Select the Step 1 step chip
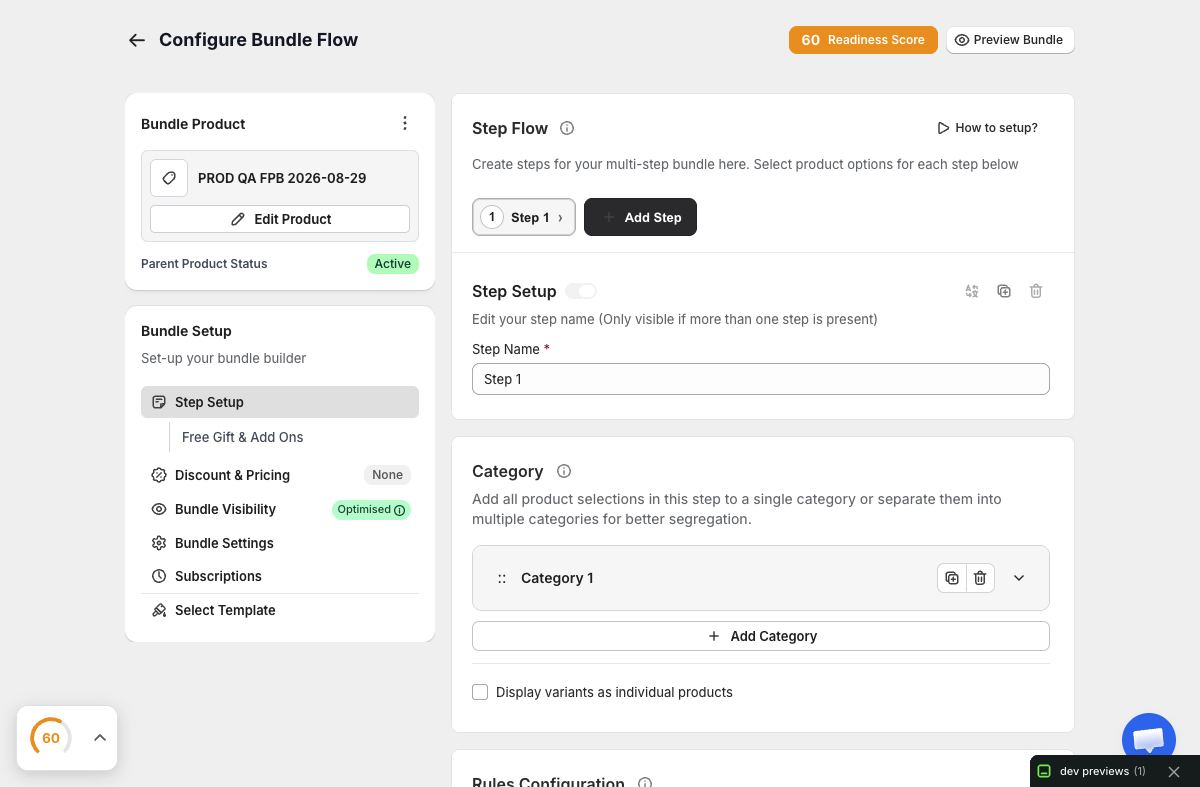This screenshot has width=1200, height=787. [x=524, y=217]
